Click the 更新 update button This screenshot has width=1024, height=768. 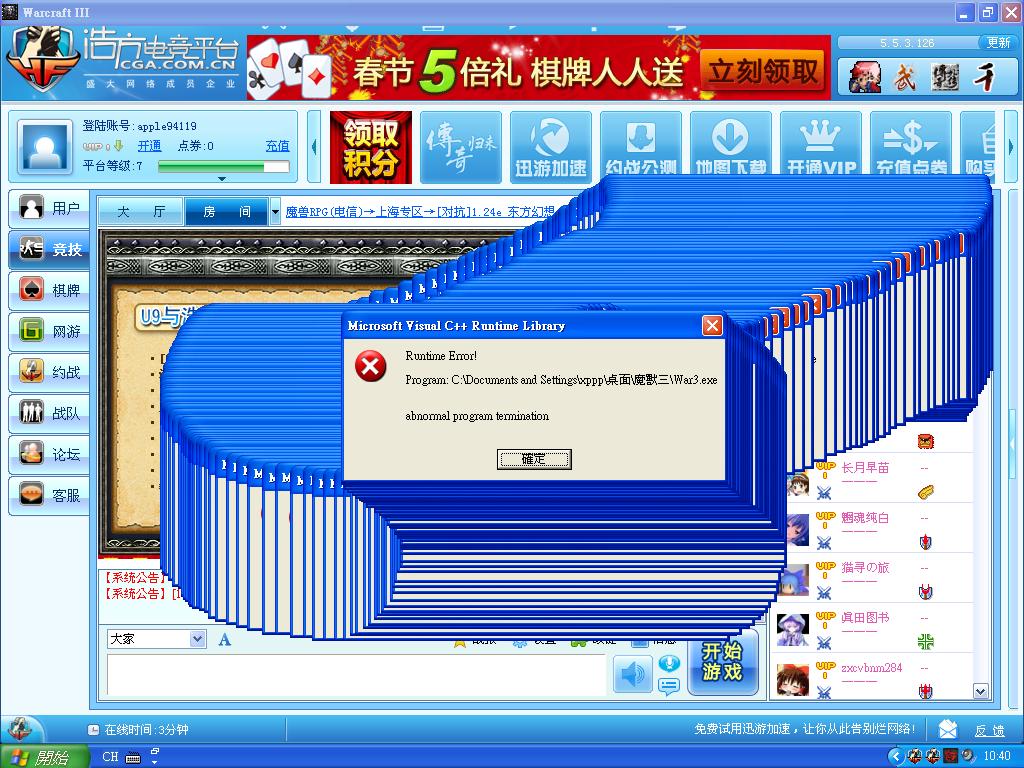pos(998,42)
